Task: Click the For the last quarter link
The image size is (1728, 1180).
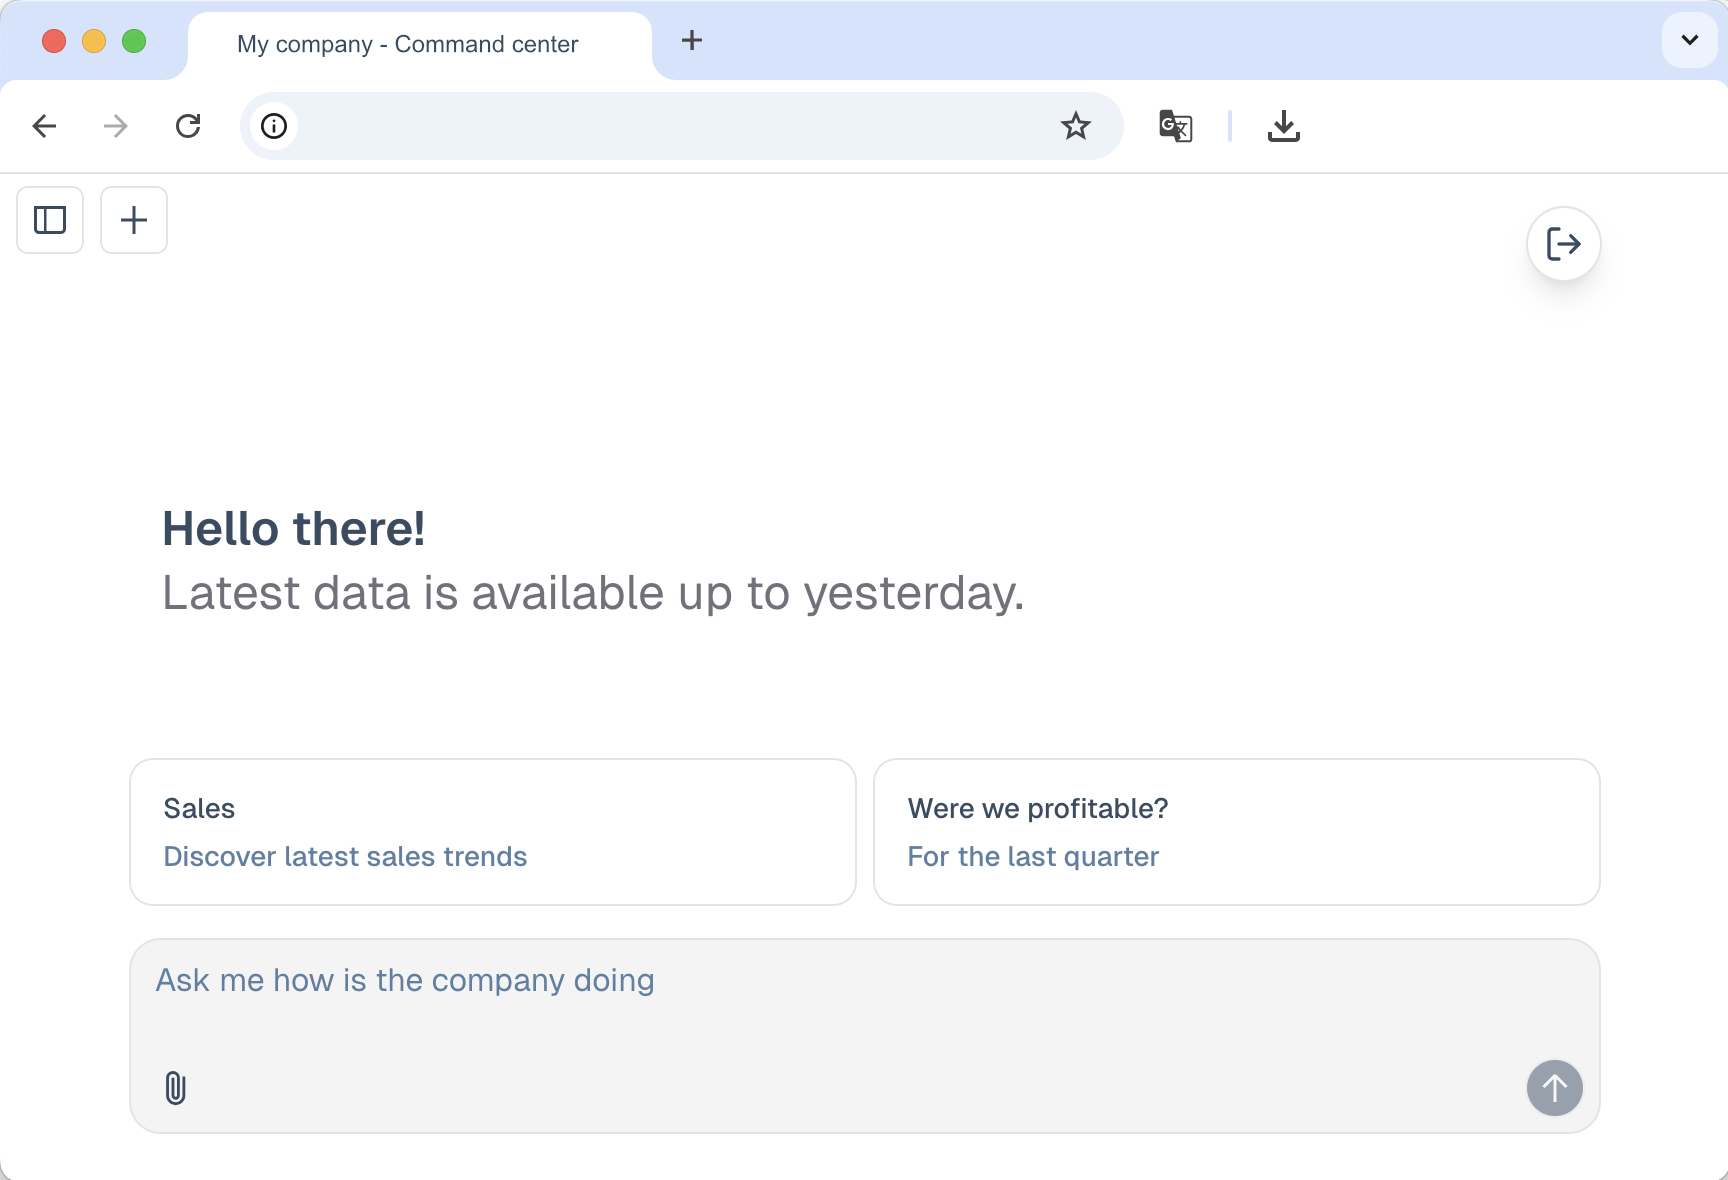Action: point(1032,856)
